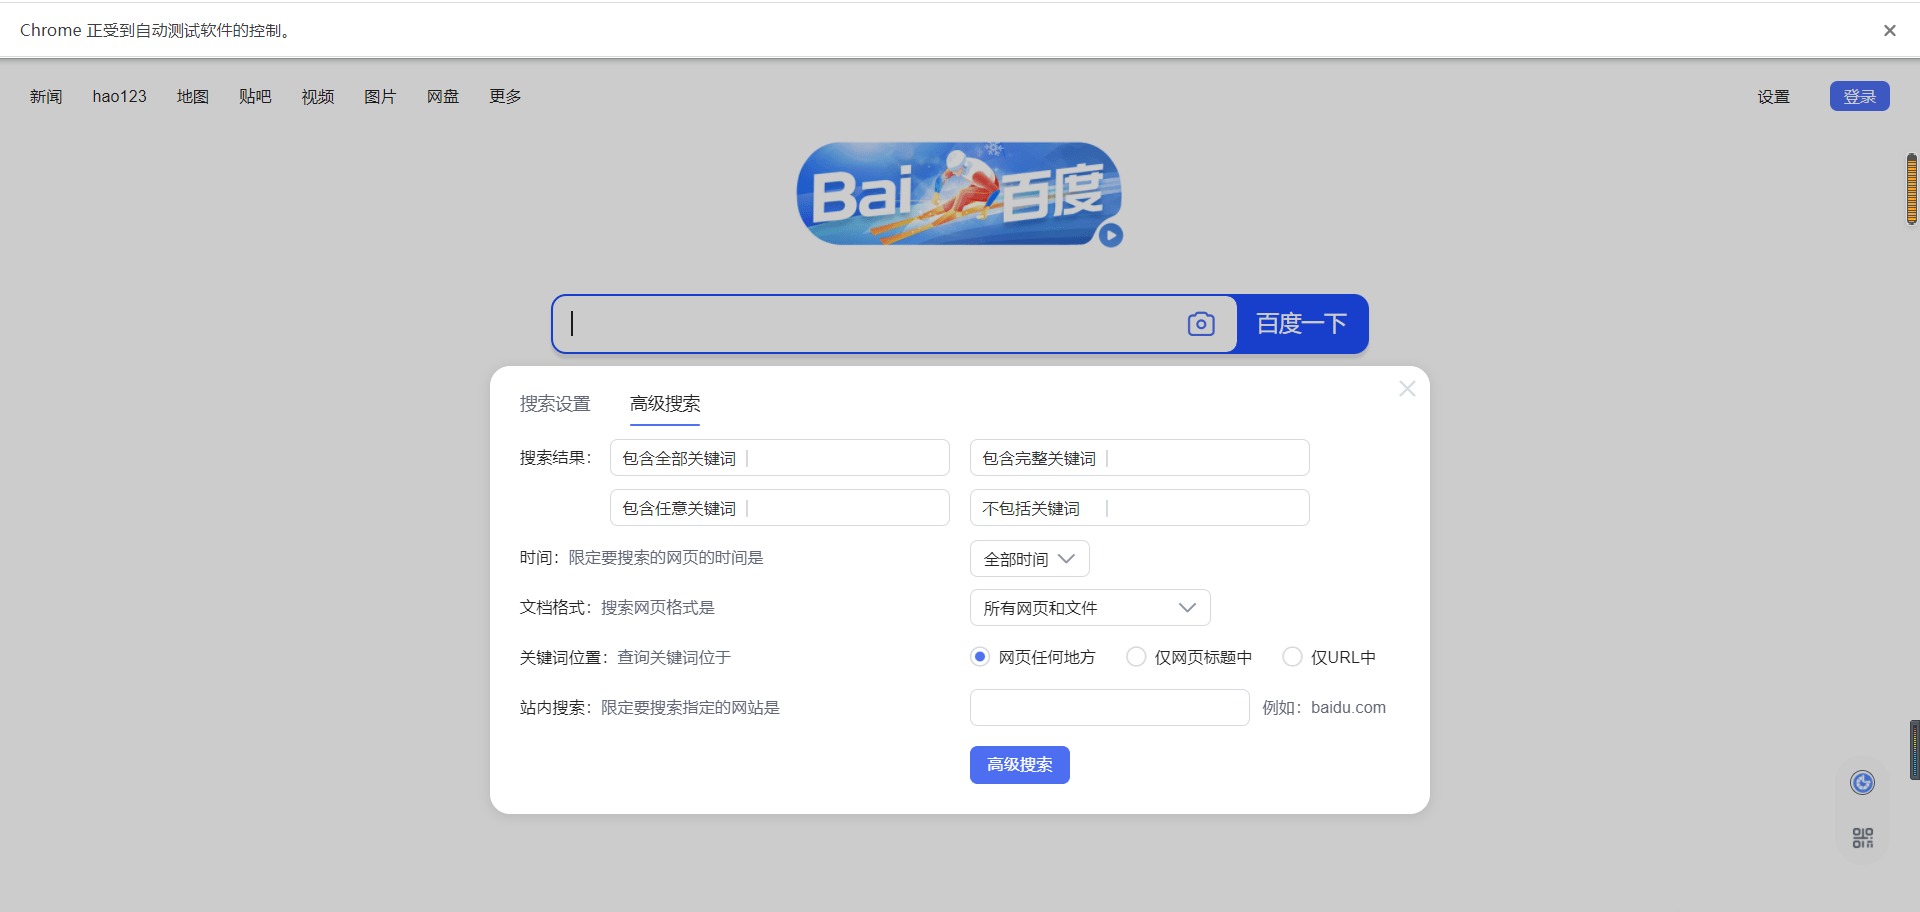Click the 限定要搜索的网页的时间是 text
The height and width of the screenshot is (912, 1920).
[666, 558]
